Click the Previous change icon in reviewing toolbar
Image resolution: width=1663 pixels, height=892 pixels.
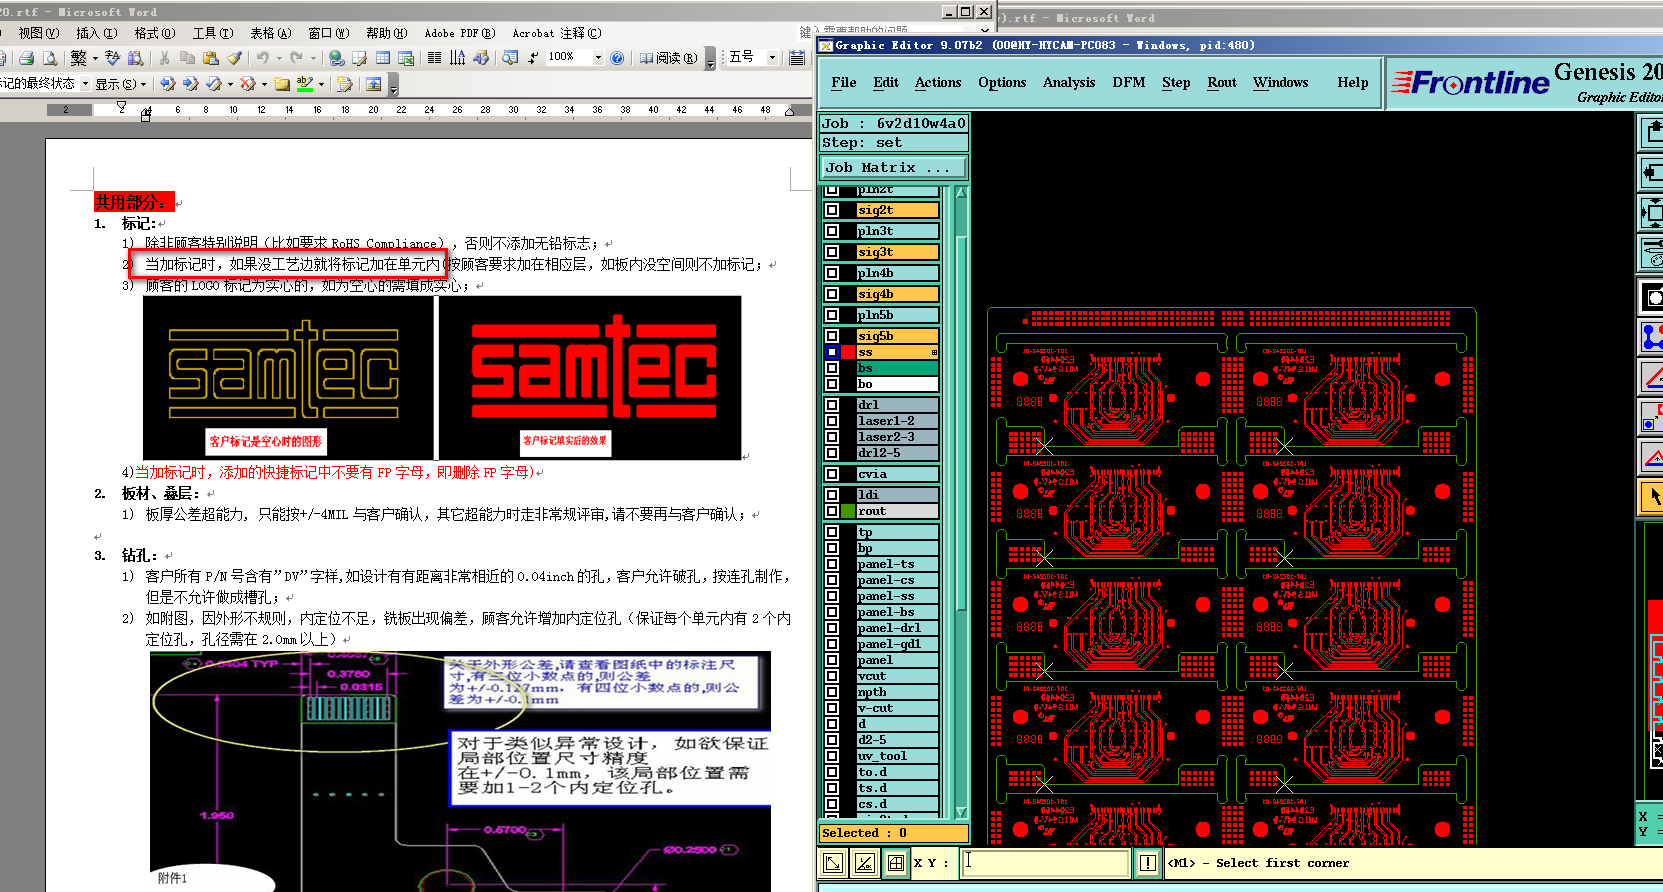coord(167,84)
